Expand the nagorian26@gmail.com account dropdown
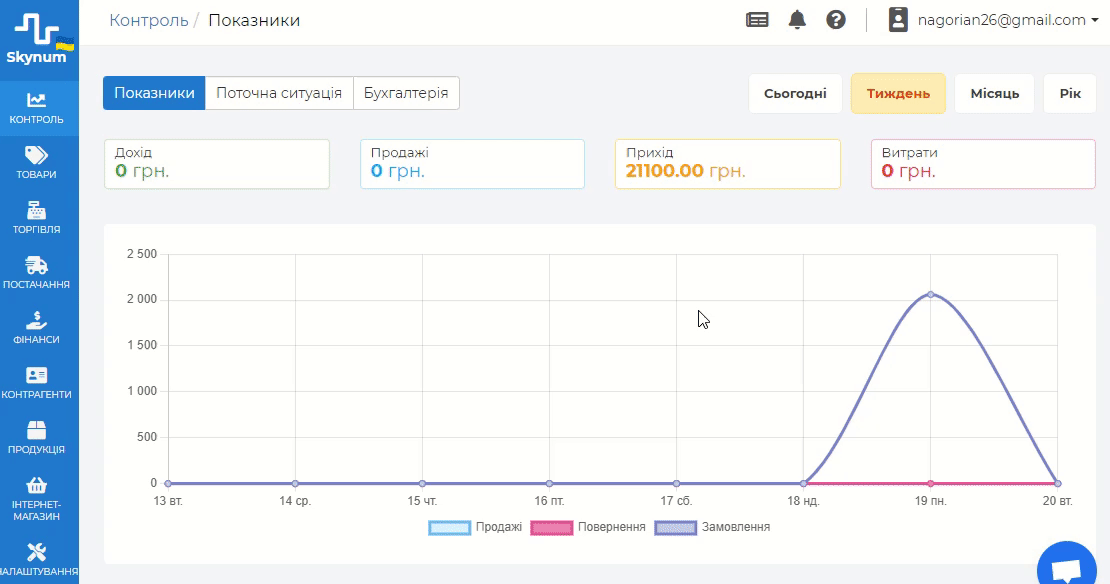This screenshot has height=584, width=1110. pos(994,20)
